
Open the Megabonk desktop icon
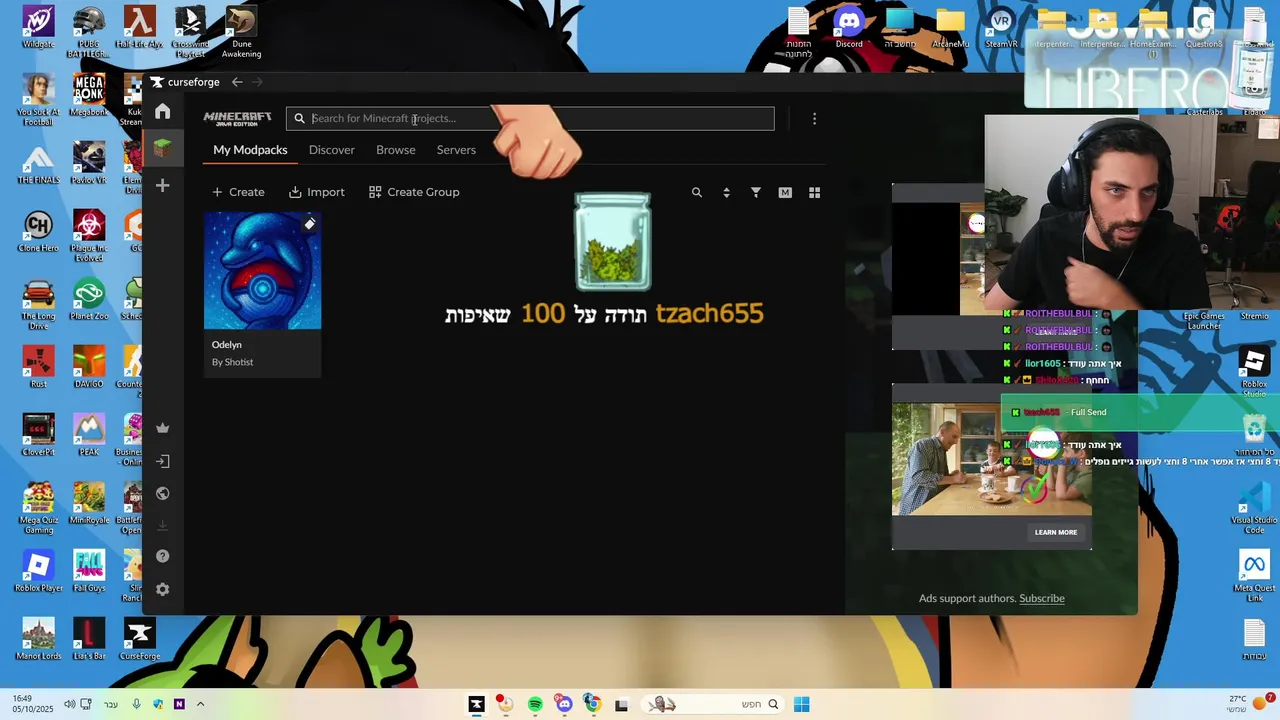point(88,96)
